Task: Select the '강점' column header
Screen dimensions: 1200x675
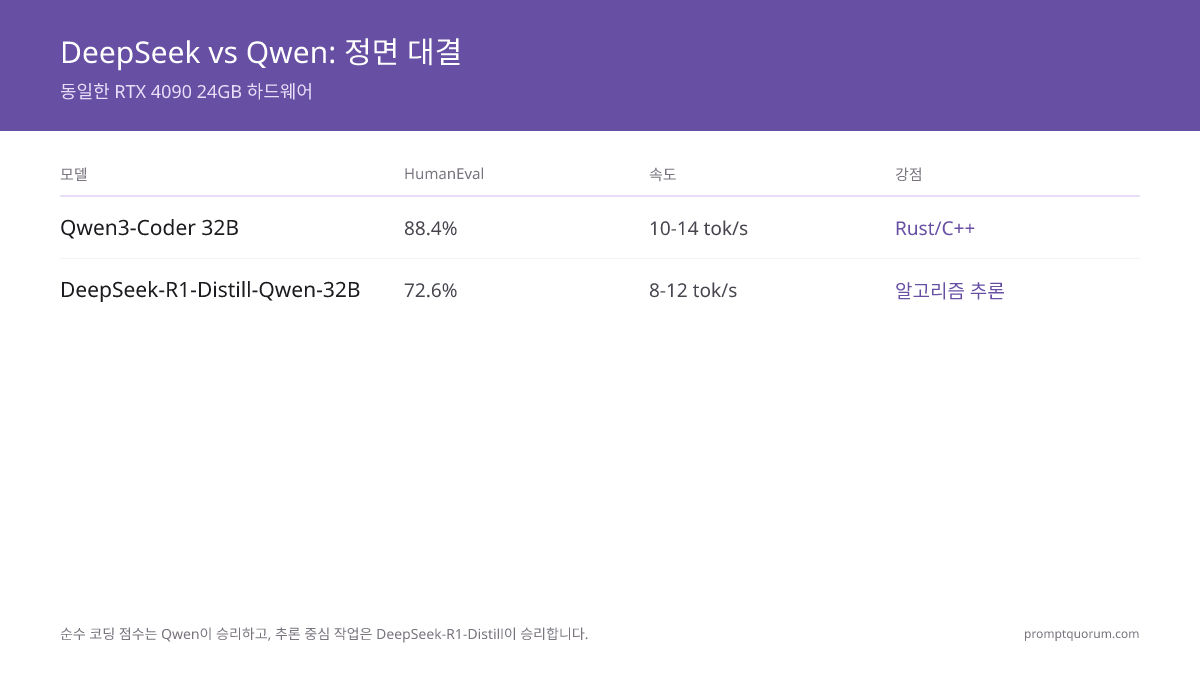Action: click(909, 174)
